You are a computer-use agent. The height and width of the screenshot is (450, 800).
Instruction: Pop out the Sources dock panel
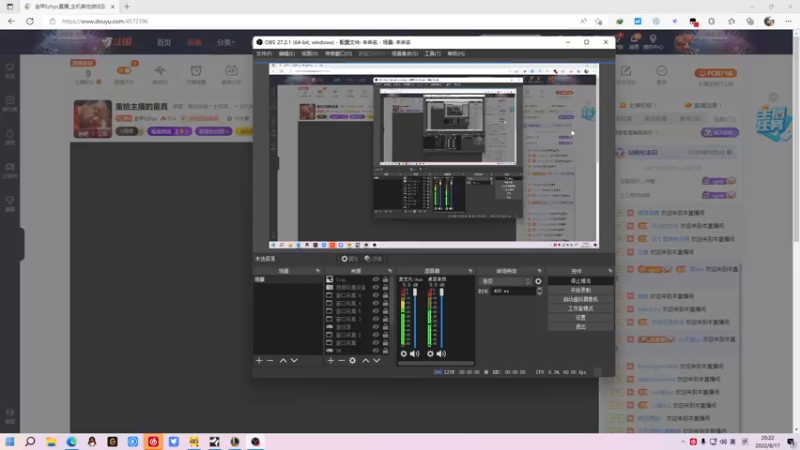pos(390,271)
